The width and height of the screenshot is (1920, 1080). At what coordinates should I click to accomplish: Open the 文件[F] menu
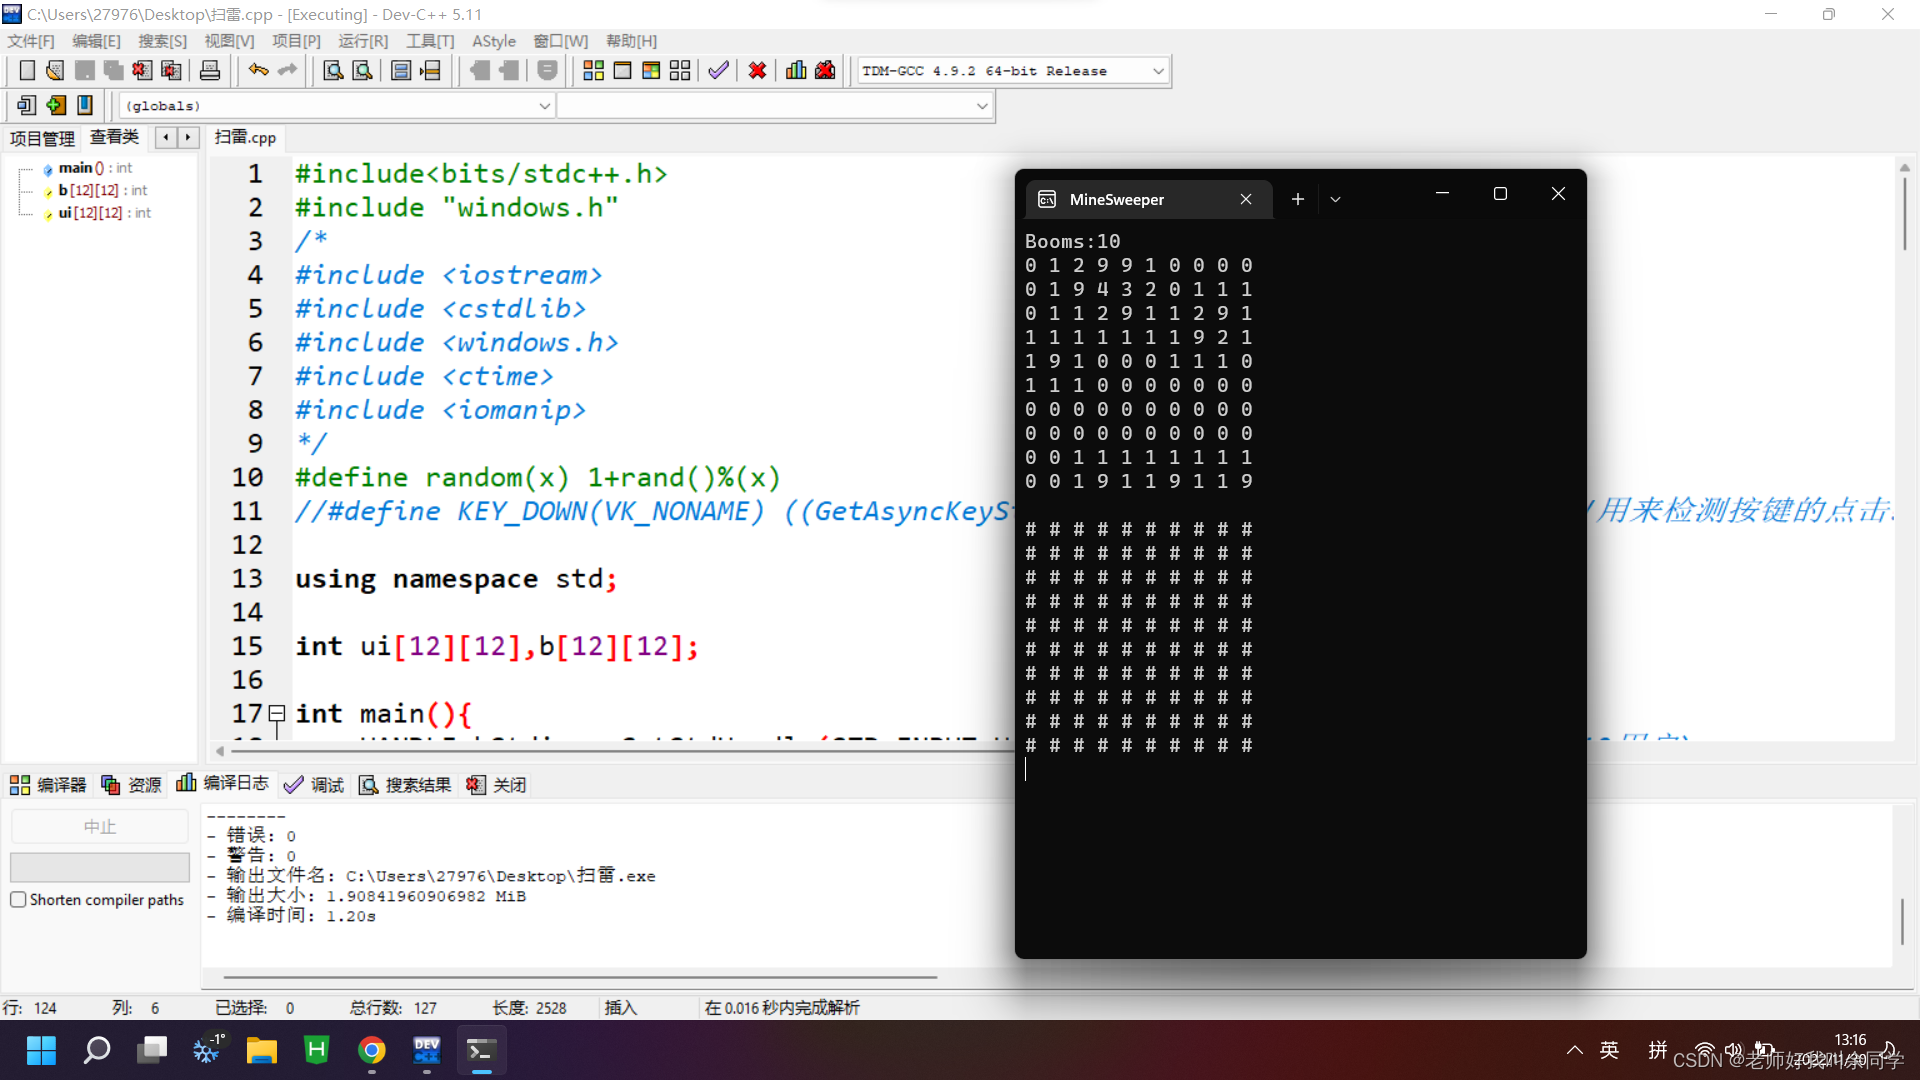pyautogui.click(x=31, y=41)
